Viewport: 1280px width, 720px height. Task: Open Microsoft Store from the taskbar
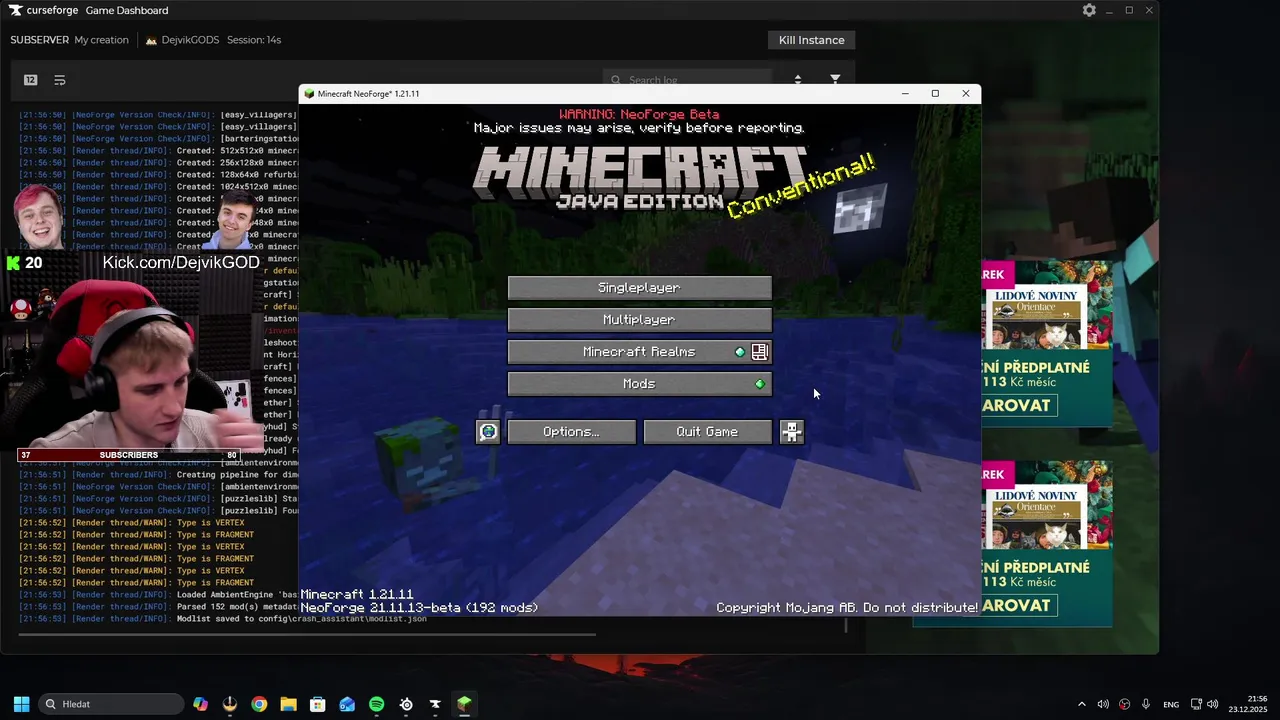[317, 704]
